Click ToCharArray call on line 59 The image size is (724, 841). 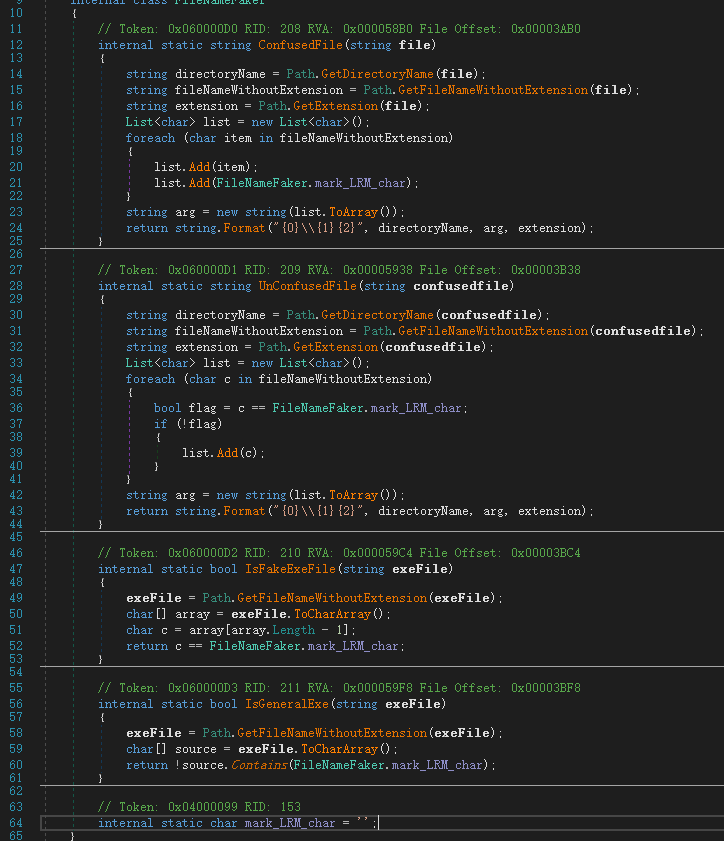(x=339, y=749)
